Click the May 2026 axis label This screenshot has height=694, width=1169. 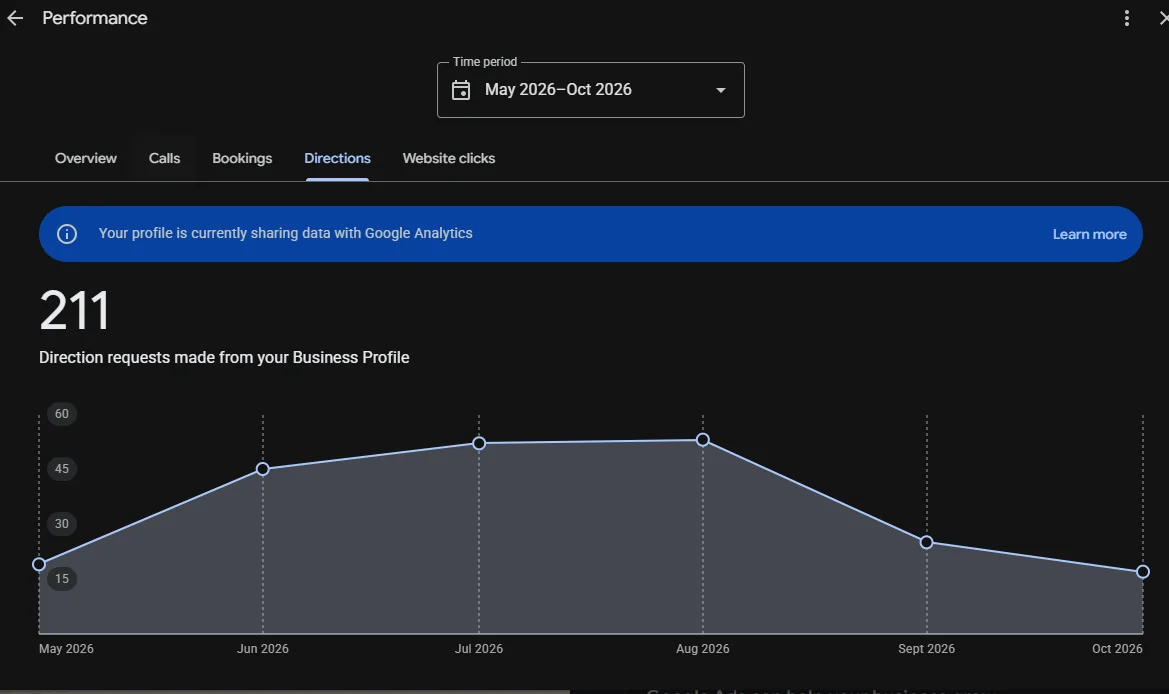coord(66,649)
